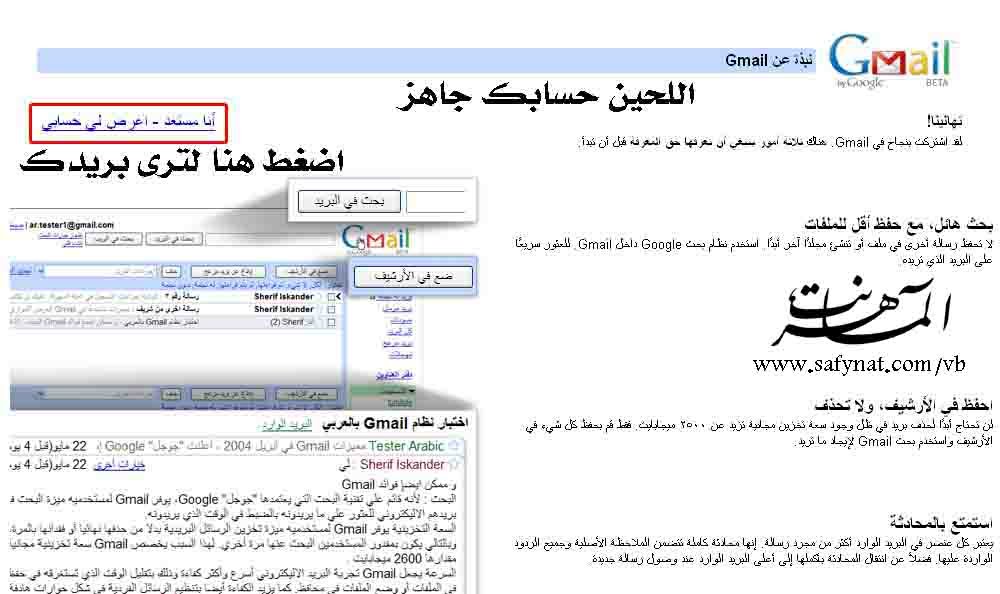
Task: Open the 'أنا مستعد - اعرض لي حسابي' link
Action: coord(128,121)
